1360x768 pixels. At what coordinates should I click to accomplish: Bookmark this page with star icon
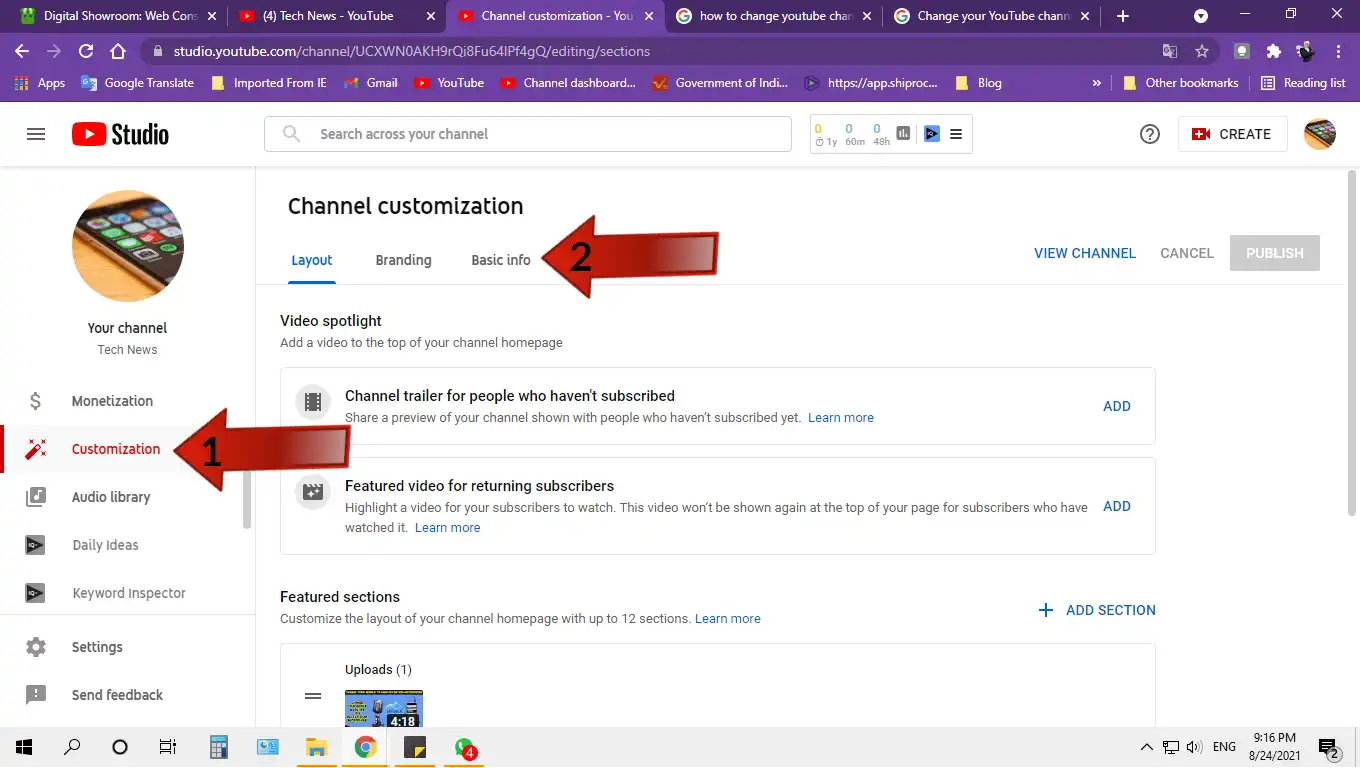1202,51
